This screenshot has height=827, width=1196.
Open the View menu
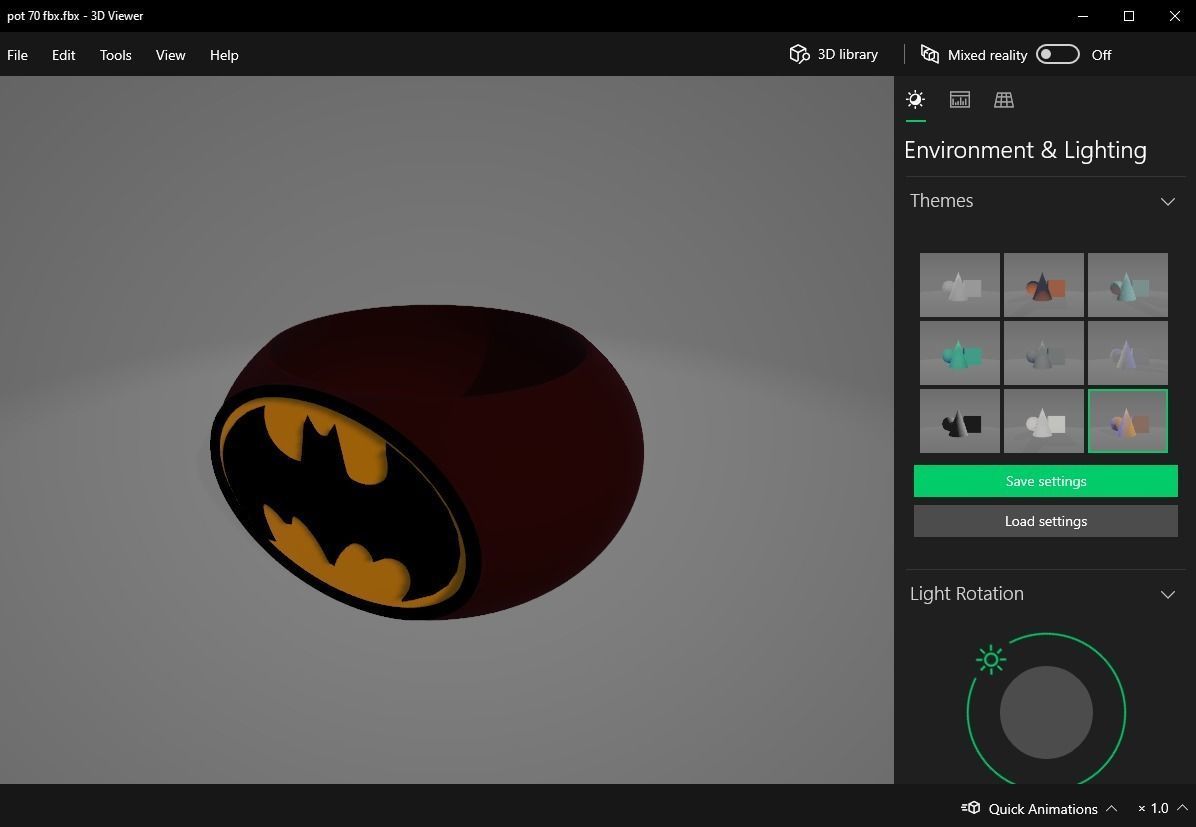[170, 55]
